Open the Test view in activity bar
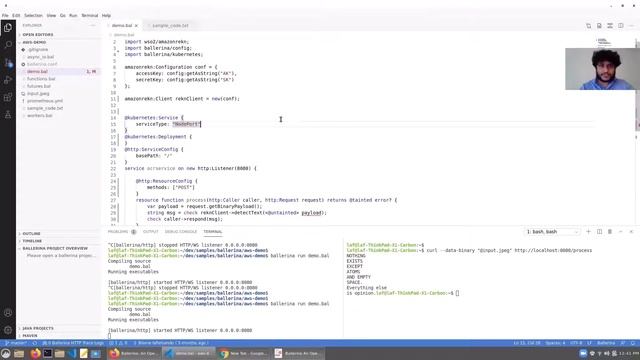This screenshot has height=360, width=640. coord(8,115)
